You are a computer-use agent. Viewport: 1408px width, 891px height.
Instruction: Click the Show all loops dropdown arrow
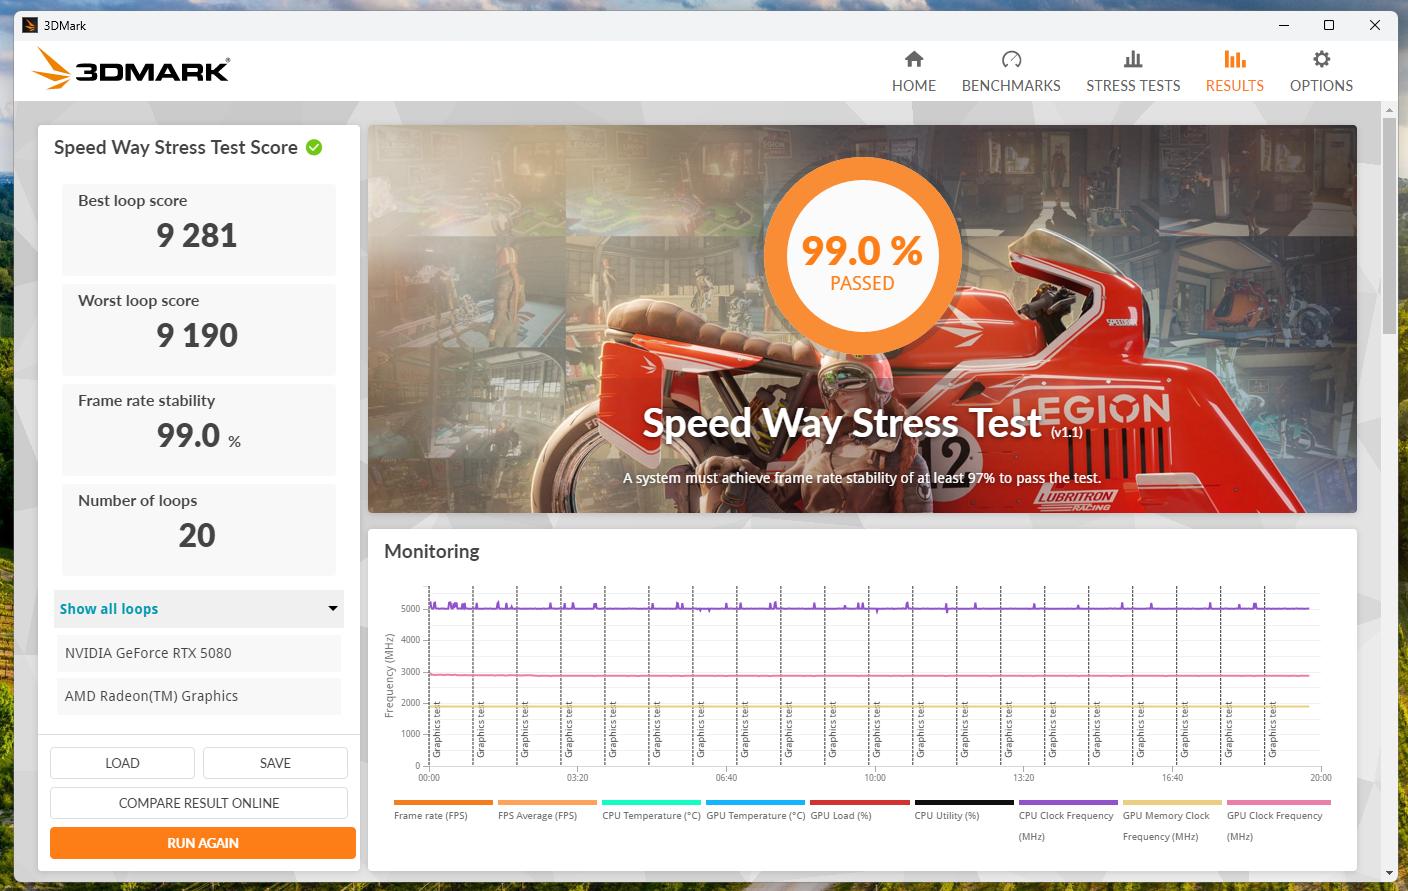[x=333, y=609]
